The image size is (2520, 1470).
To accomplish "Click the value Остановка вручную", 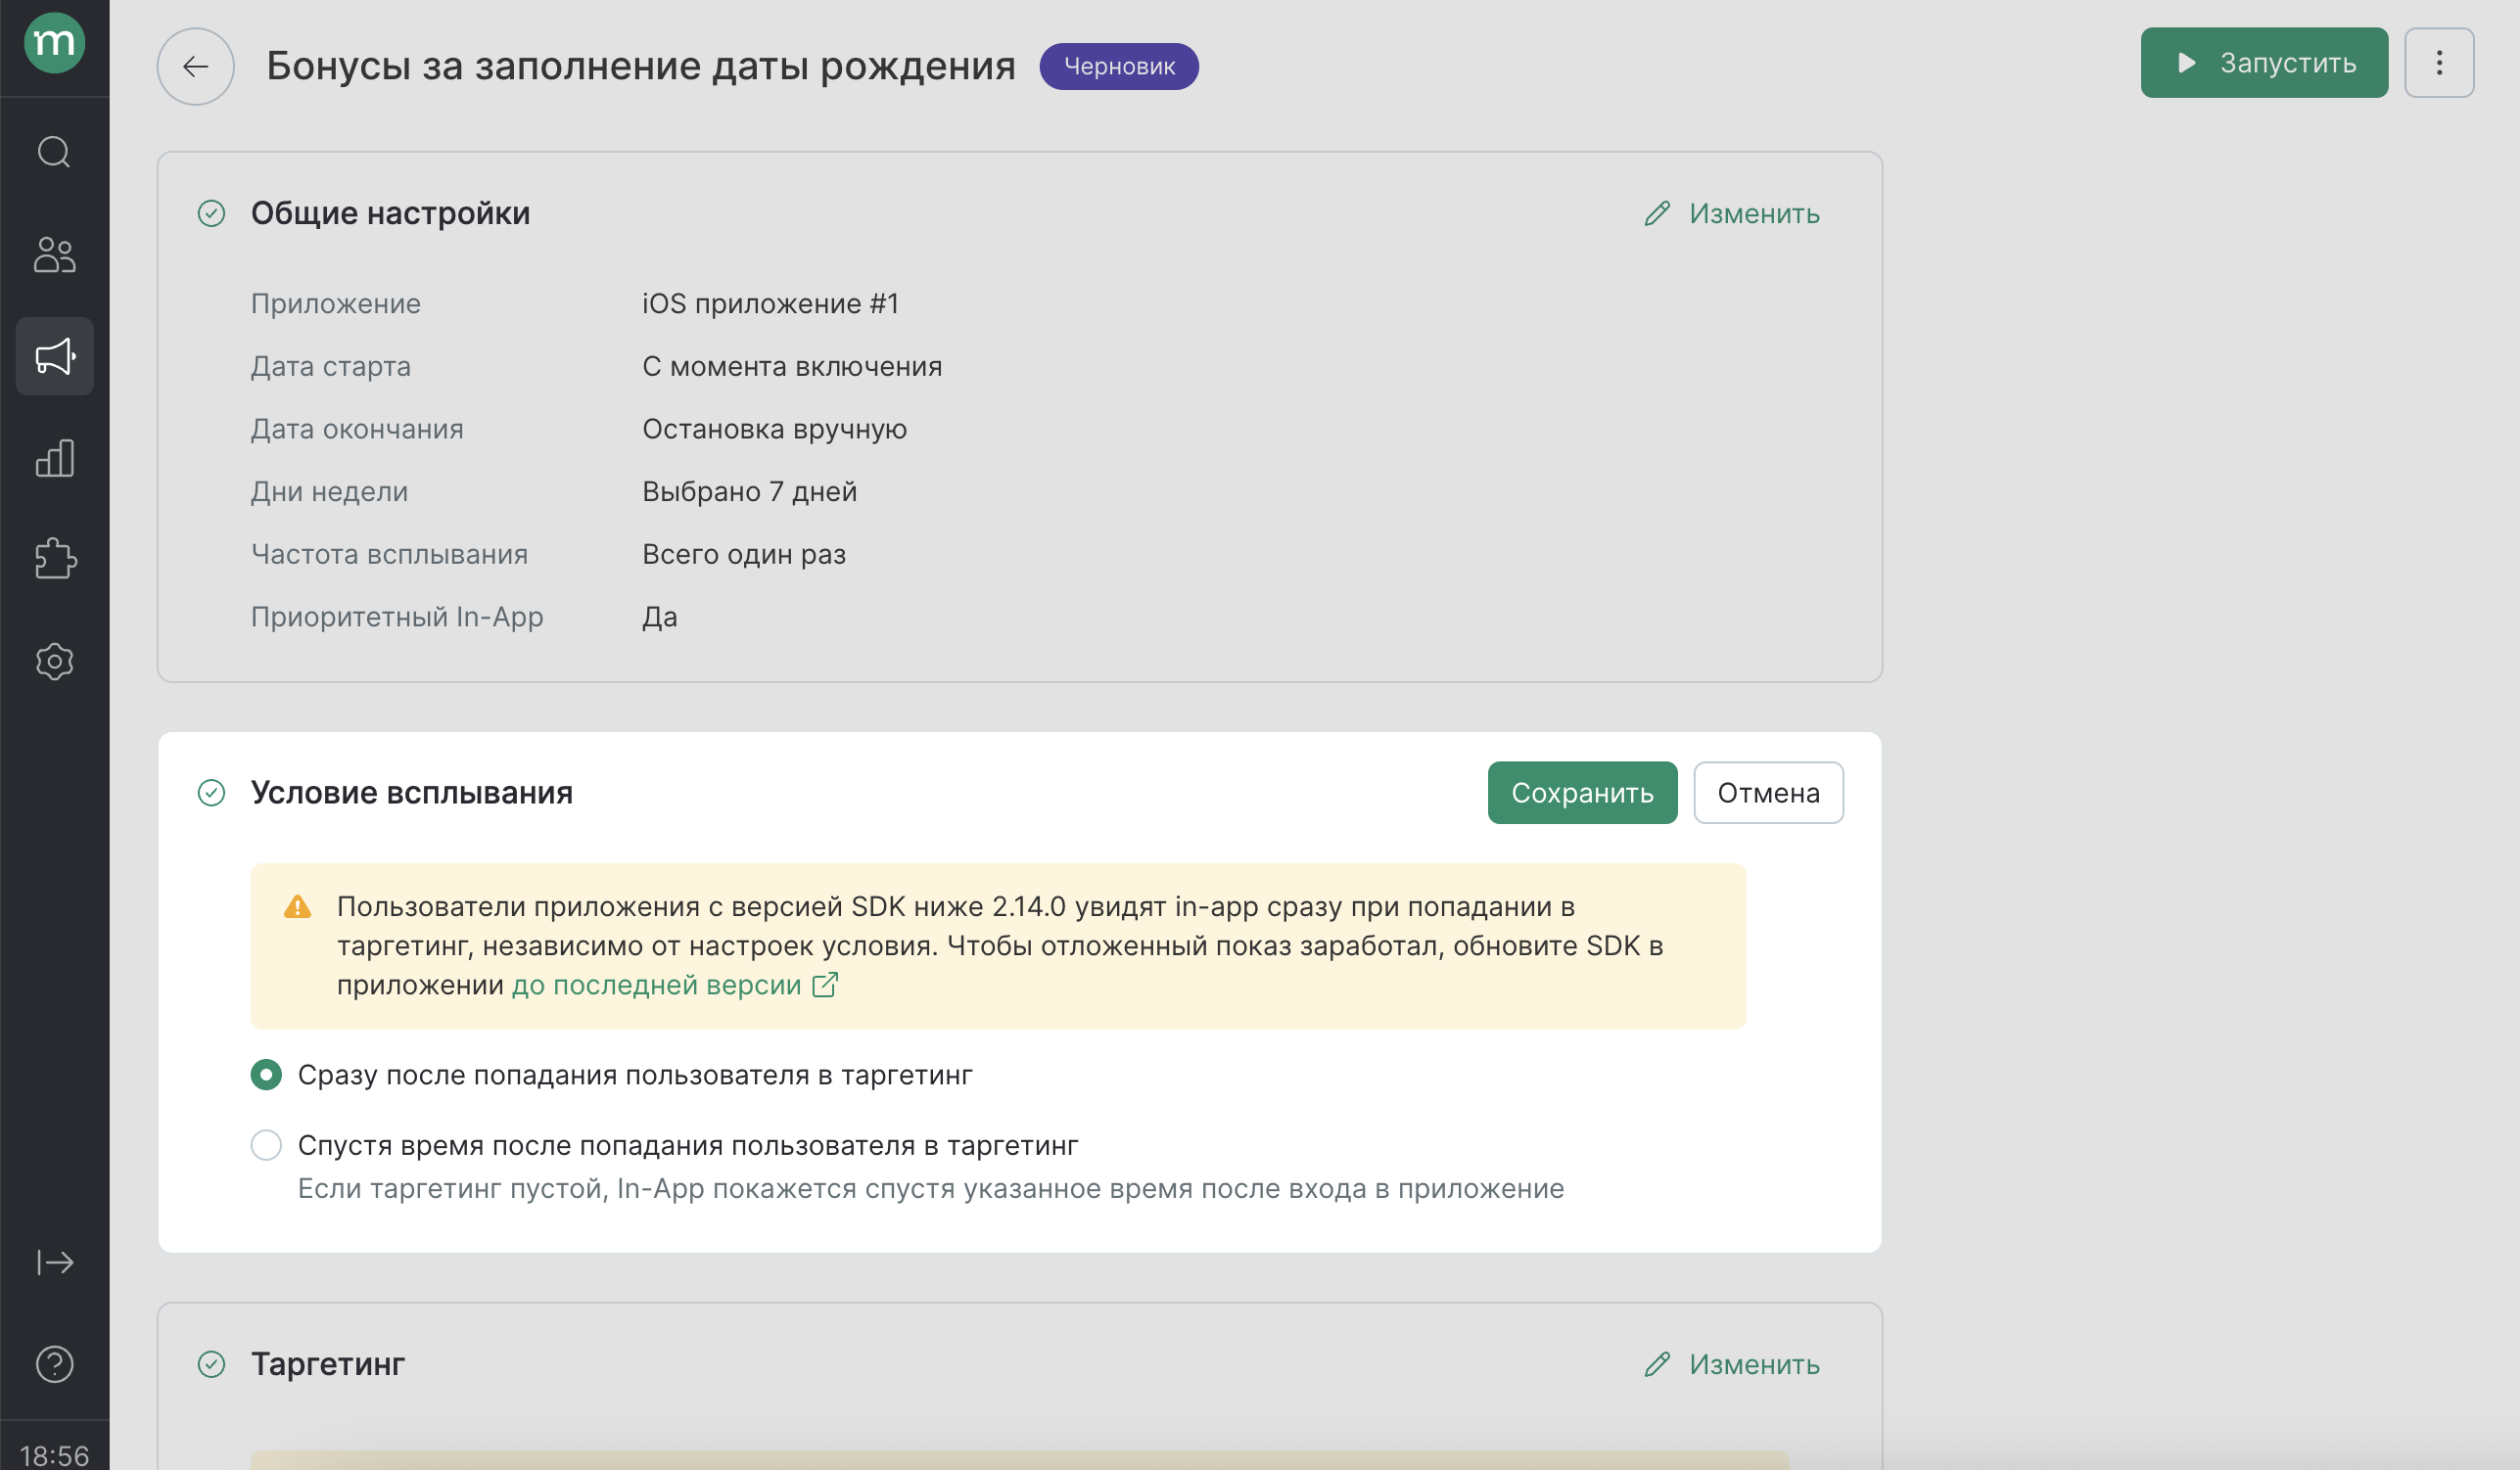I will (x=774, y=429).
